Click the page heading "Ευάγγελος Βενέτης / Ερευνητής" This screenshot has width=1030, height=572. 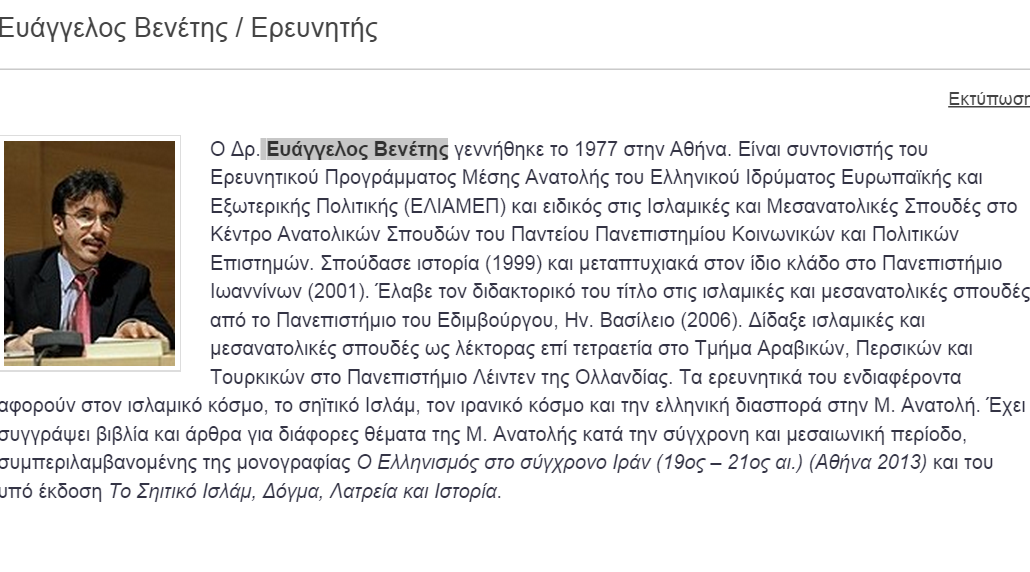pyautogui.click(x=188, y=29)
